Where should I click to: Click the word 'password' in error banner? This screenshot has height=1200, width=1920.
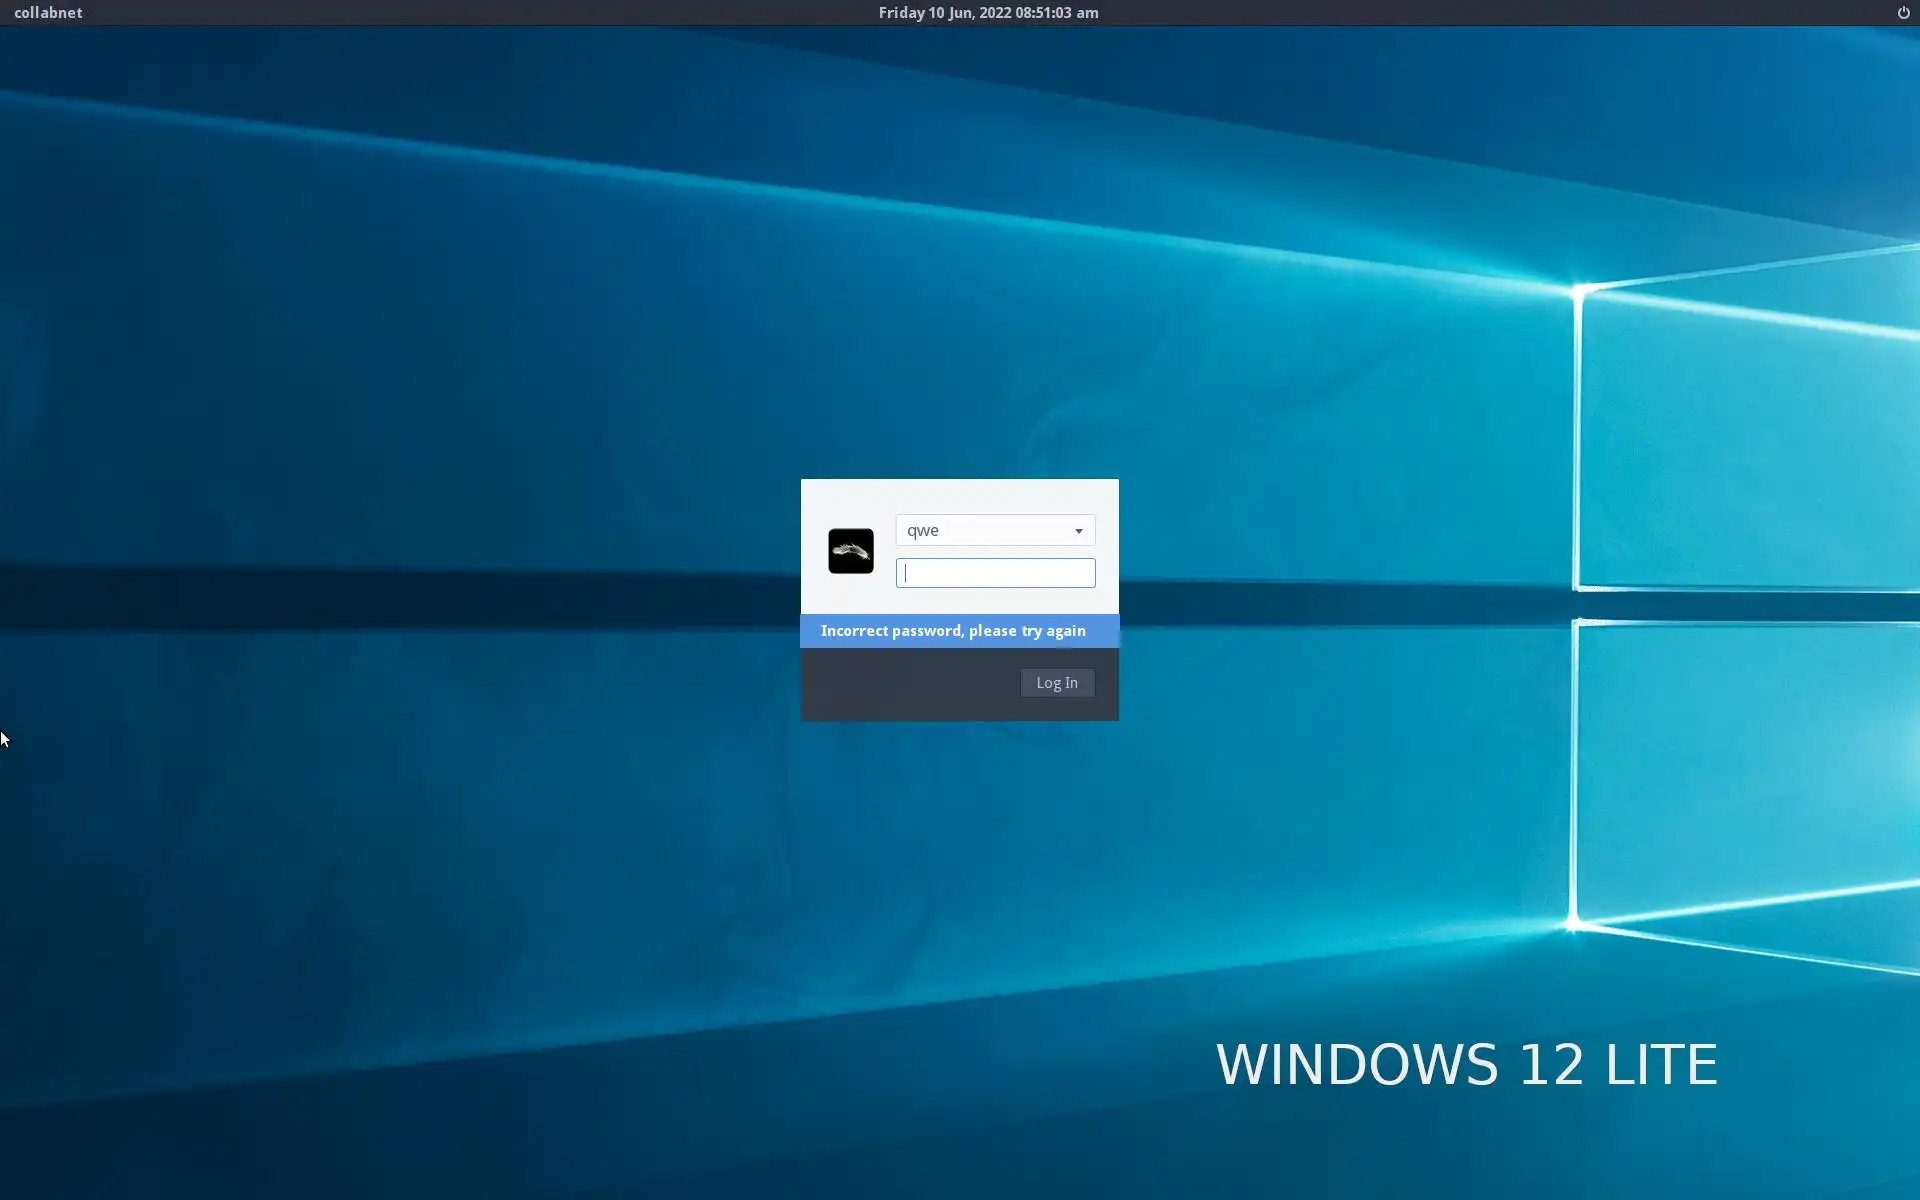point(927,631)
